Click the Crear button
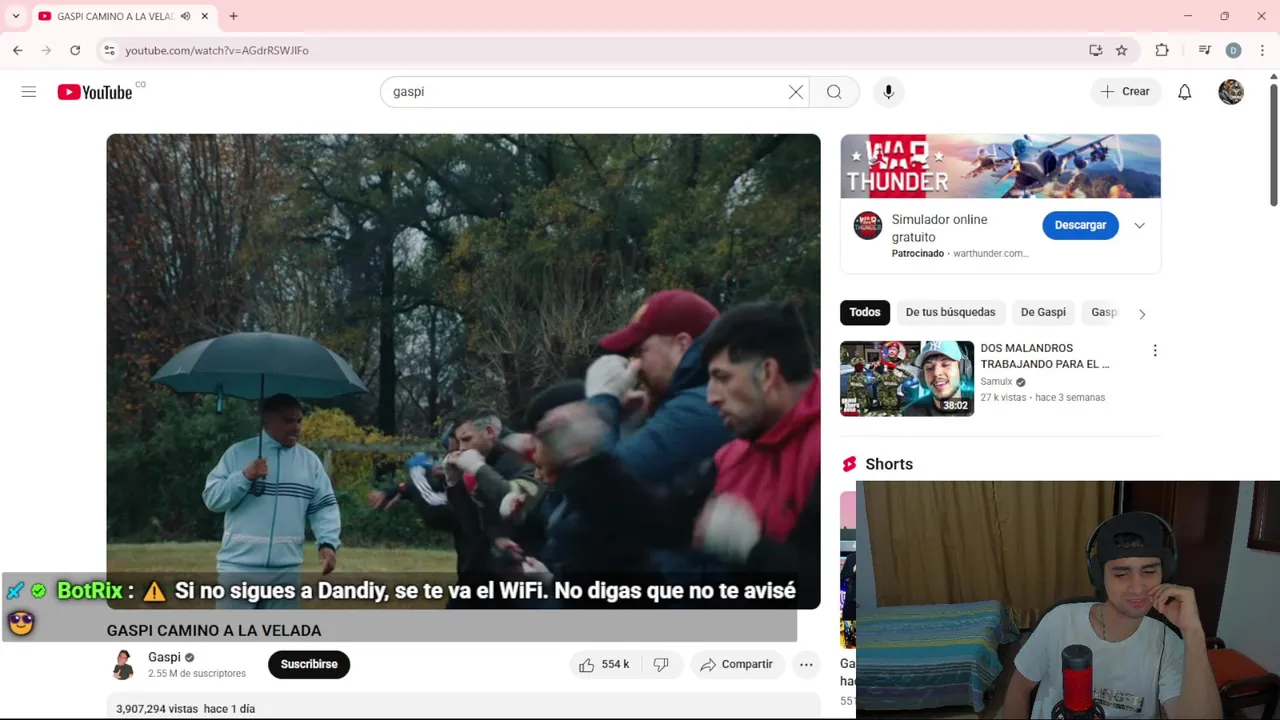Image resolution: width=1280 pixels, height=720 pixels. click(1126, 92)
